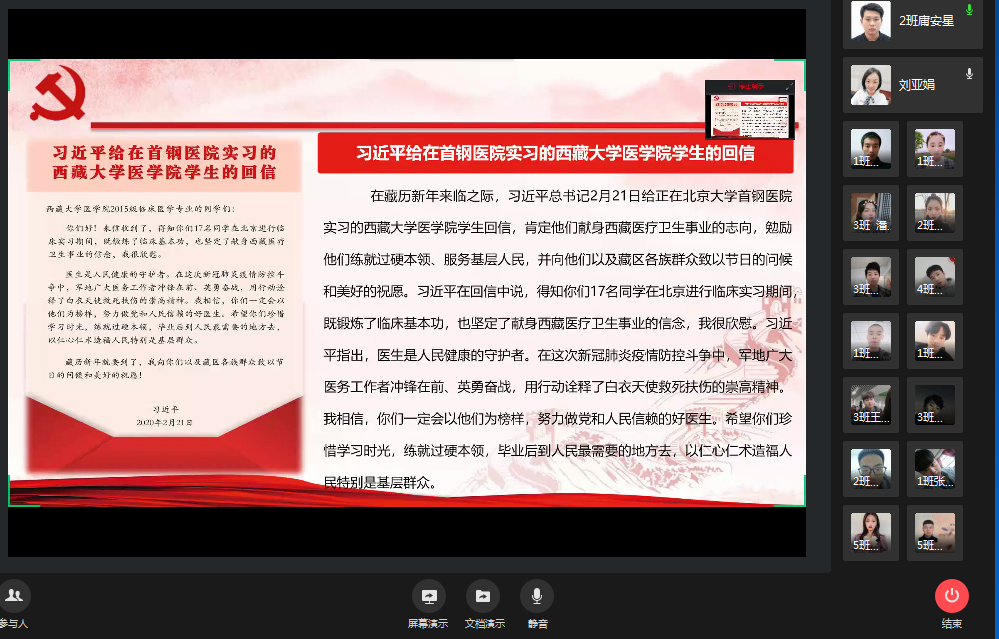
Task: Click the green microphone icon beside 2班唐安星
Action: (x=968, y=11)
